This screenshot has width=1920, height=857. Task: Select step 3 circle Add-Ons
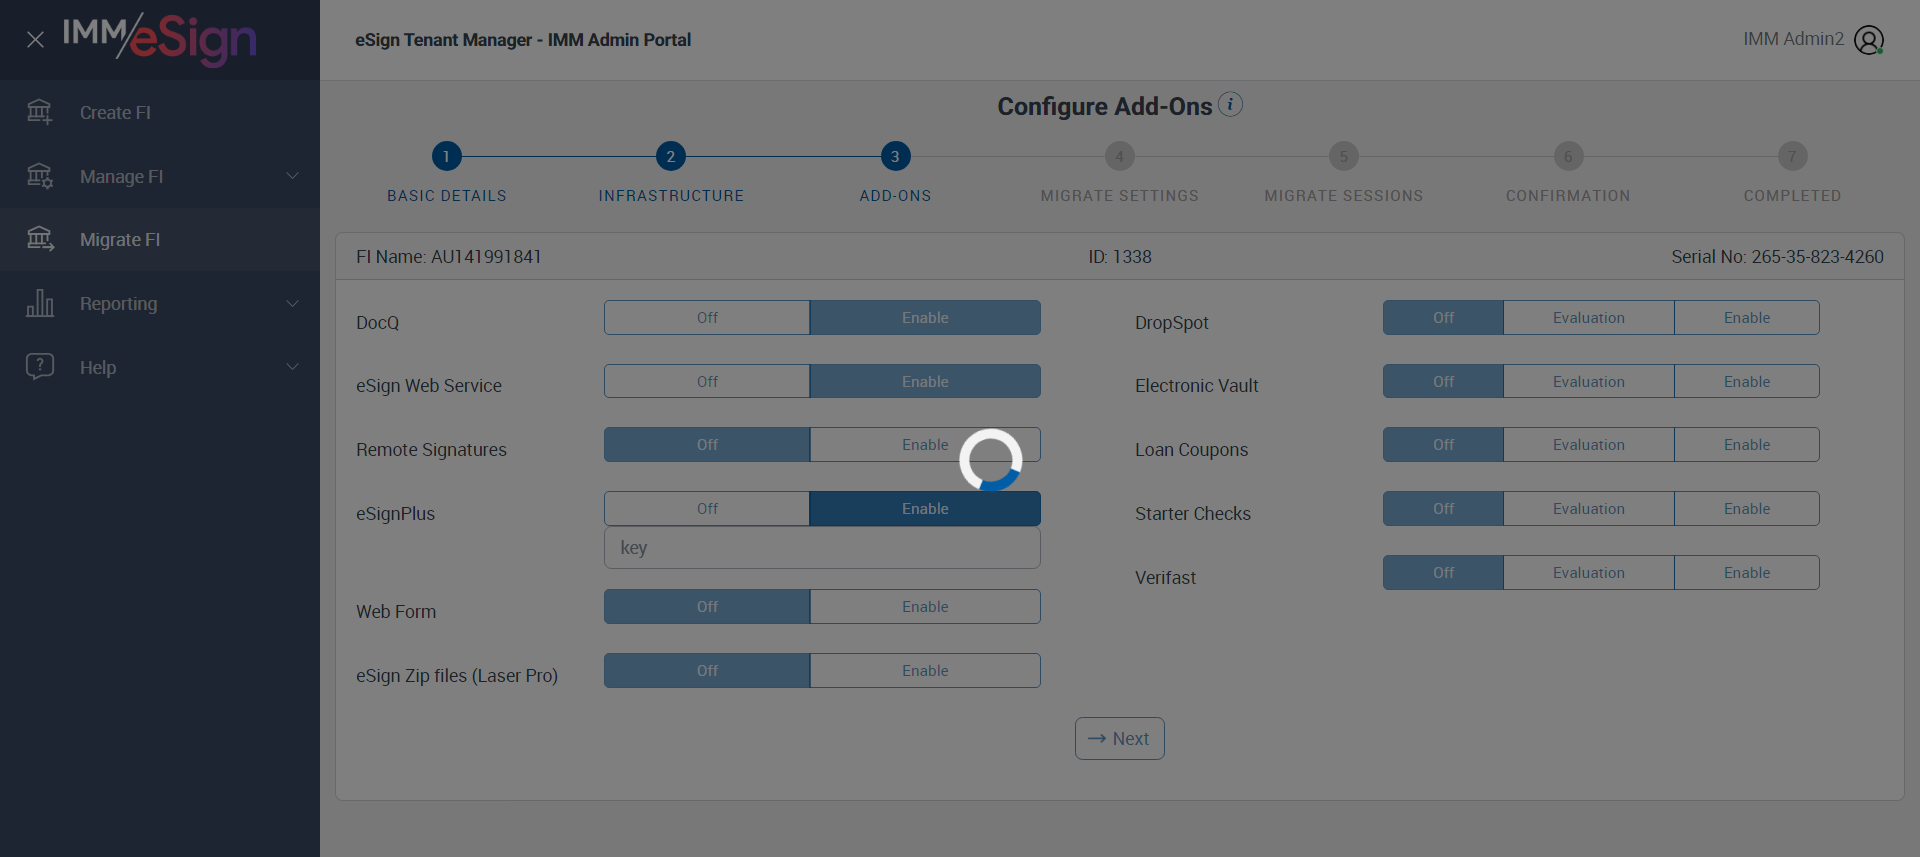(x=895, y=156)
